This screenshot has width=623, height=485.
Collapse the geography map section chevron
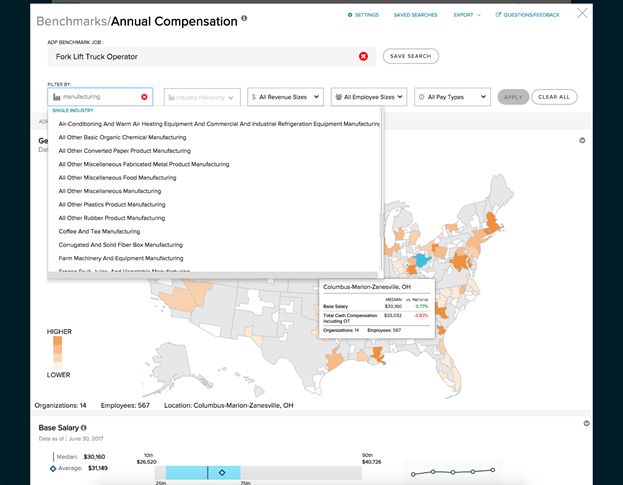(582, 141)
